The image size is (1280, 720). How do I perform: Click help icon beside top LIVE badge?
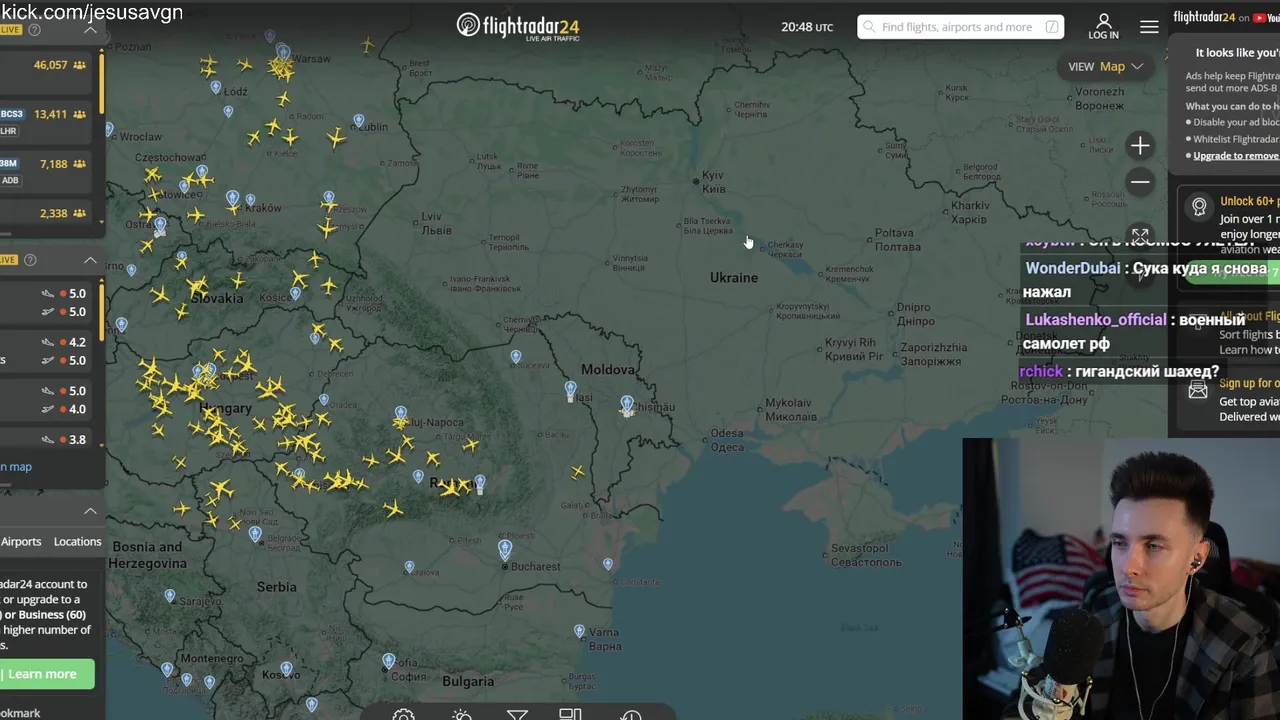(x=34, y=30)
